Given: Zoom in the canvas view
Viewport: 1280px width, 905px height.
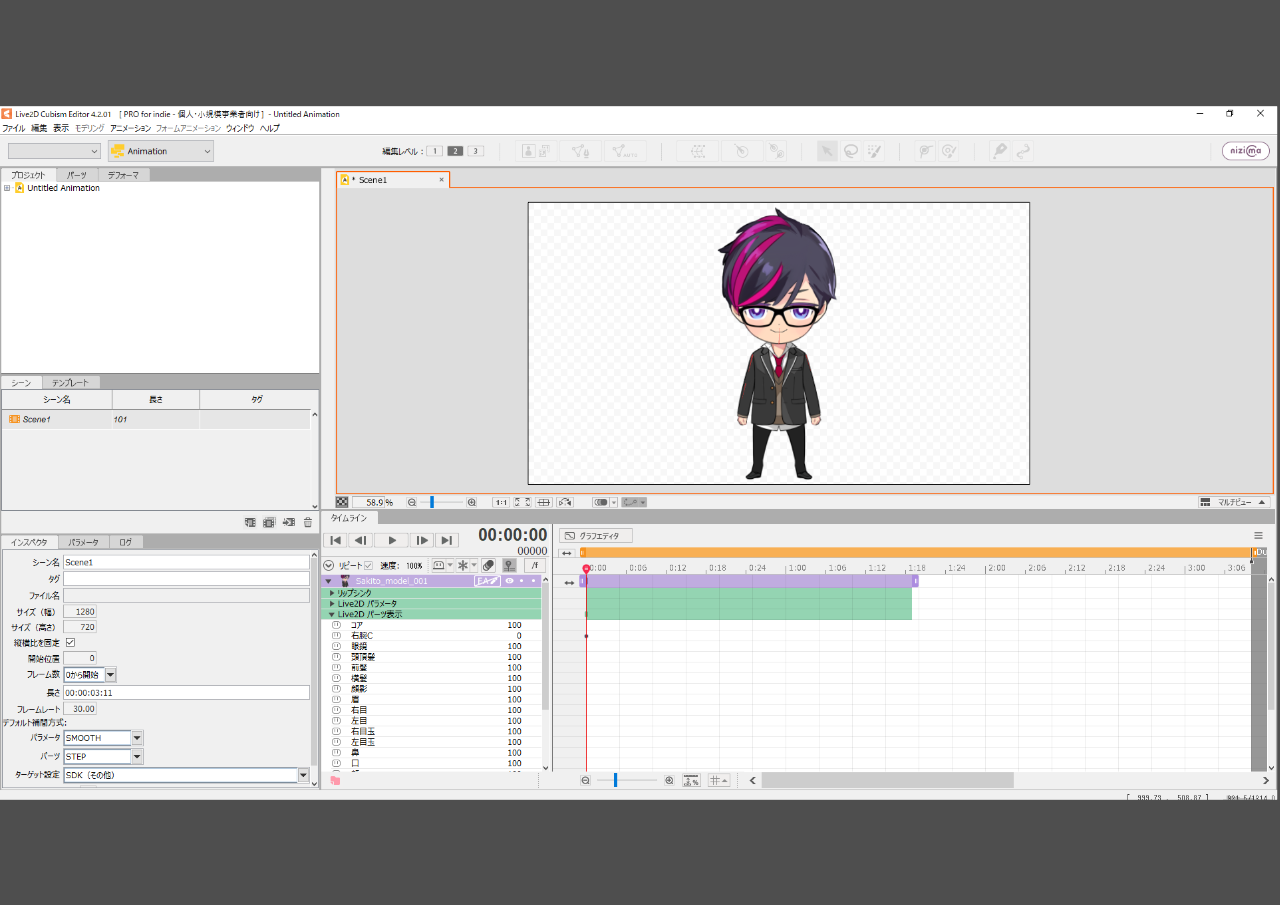Looking at the screenshot, I should (x=472, y=502).
